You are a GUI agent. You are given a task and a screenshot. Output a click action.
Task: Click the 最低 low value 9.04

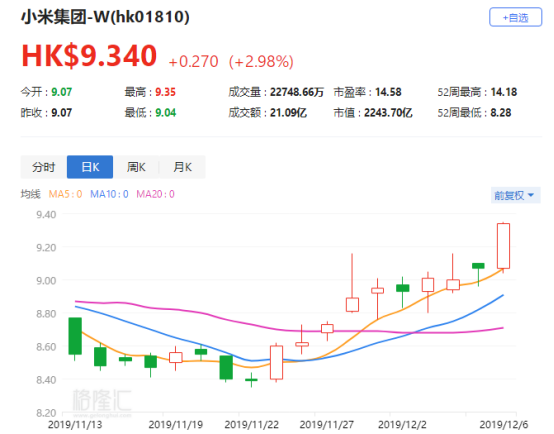click(x=166, y=113)
